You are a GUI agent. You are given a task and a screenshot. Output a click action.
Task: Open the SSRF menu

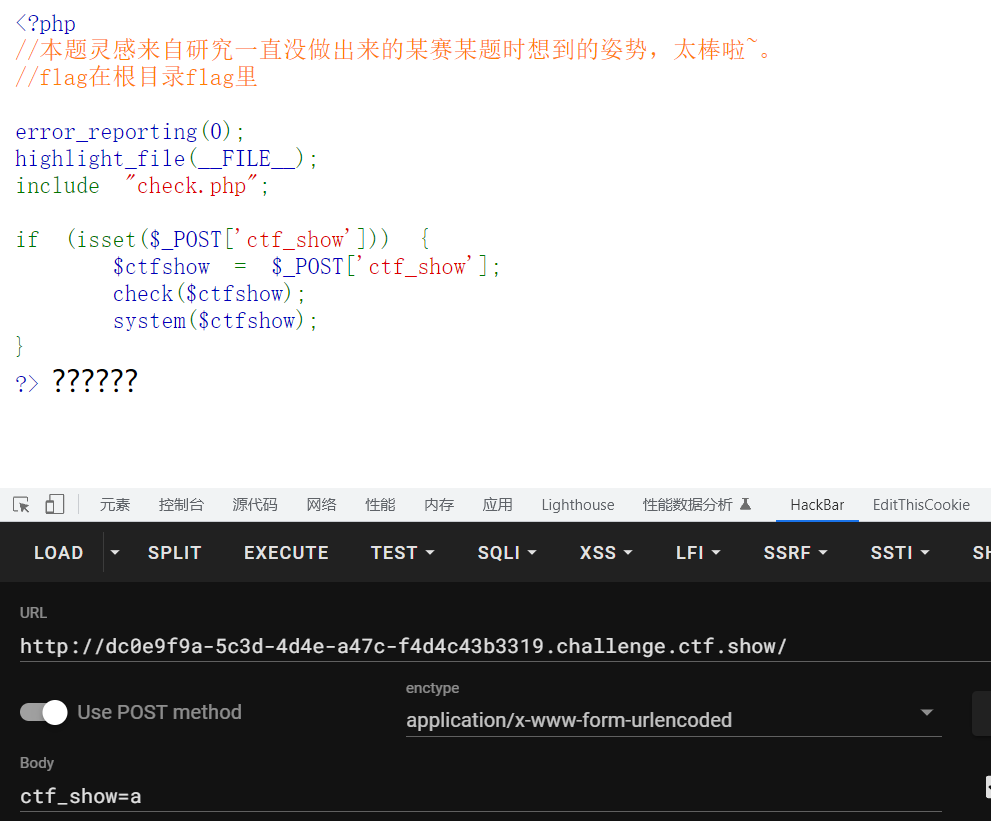pos(796,552)
